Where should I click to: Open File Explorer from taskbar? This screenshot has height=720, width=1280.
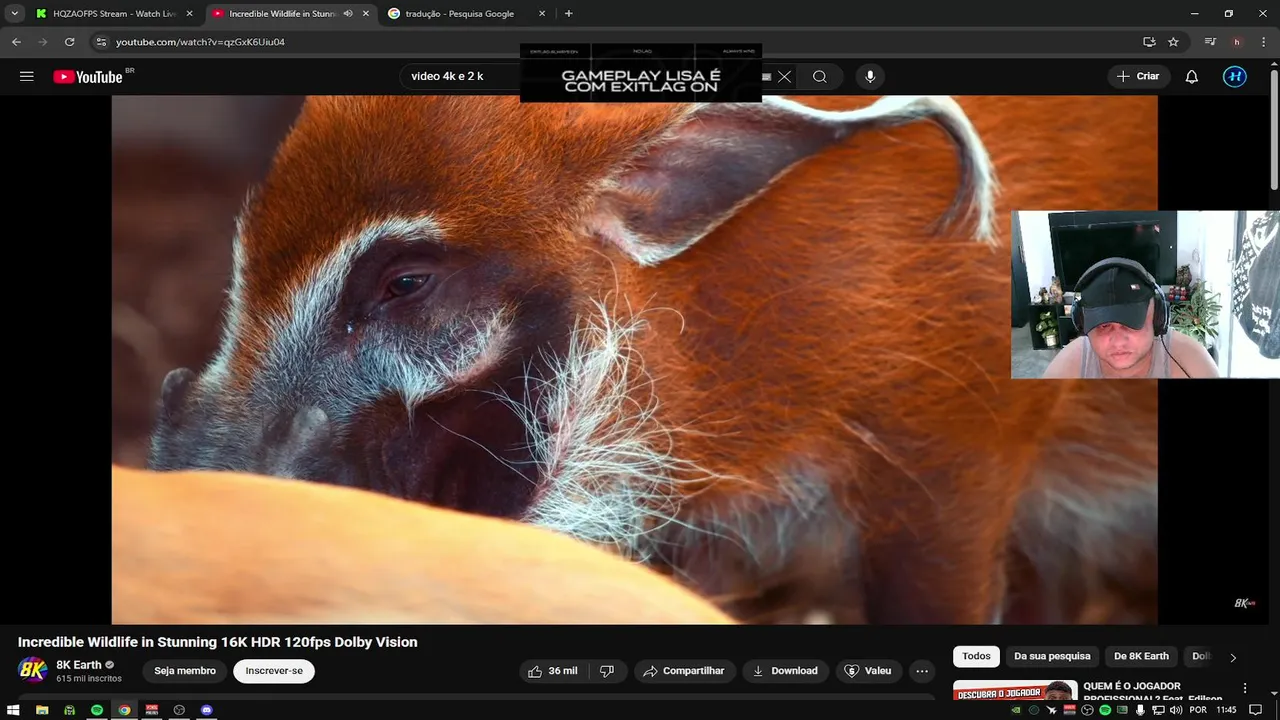click(42, 710)
